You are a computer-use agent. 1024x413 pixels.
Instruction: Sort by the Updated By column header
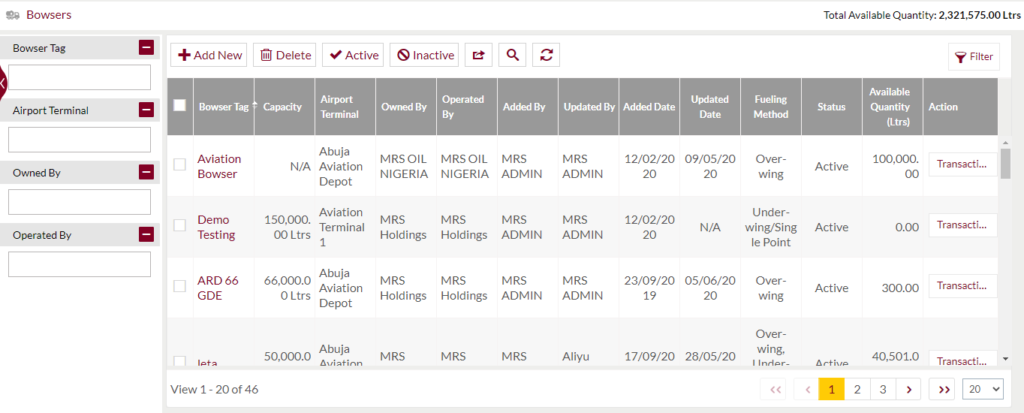pyautogui.click(x=588, y=107)
